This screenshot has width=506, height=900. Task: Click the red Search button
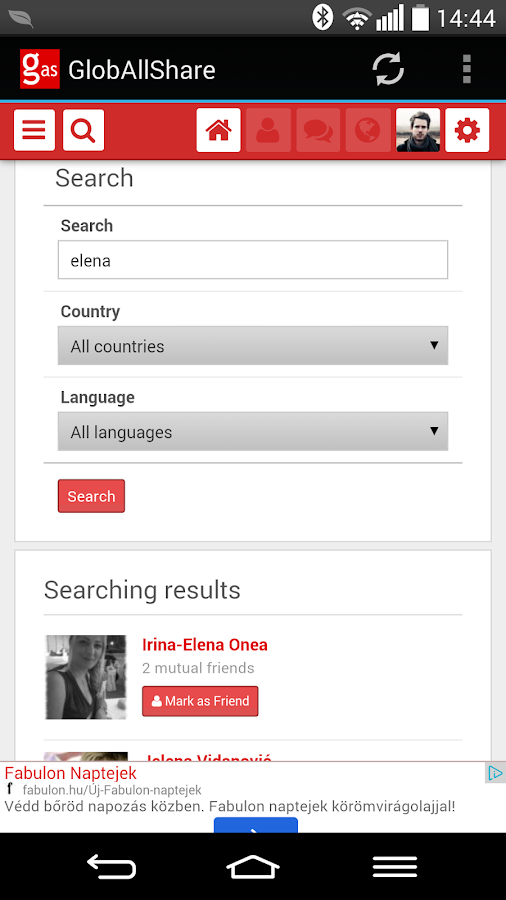click(x=91, y=496)
